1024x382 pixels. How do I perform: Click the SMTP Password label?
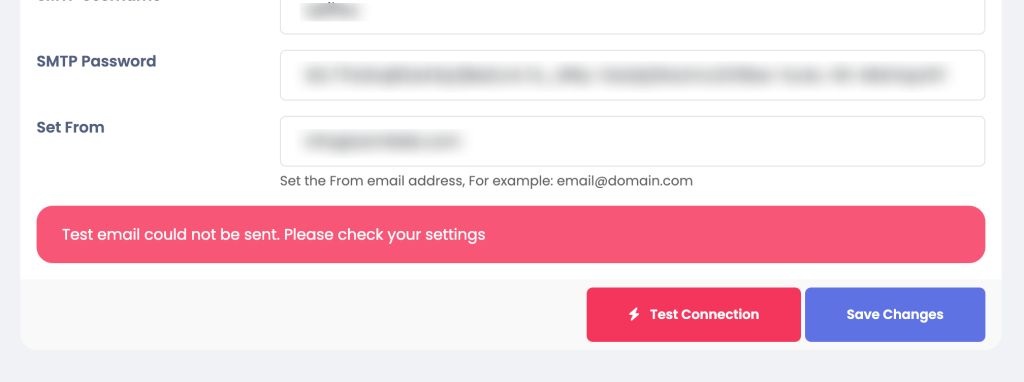click(x=96, y=61)
